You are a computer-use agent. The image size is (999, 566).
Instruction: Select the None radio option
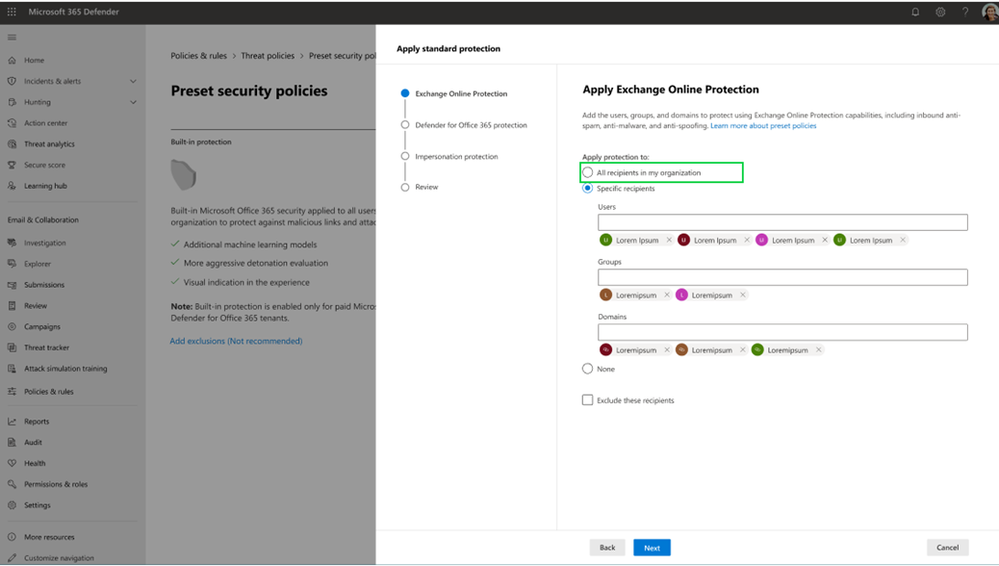pos(587,368)
